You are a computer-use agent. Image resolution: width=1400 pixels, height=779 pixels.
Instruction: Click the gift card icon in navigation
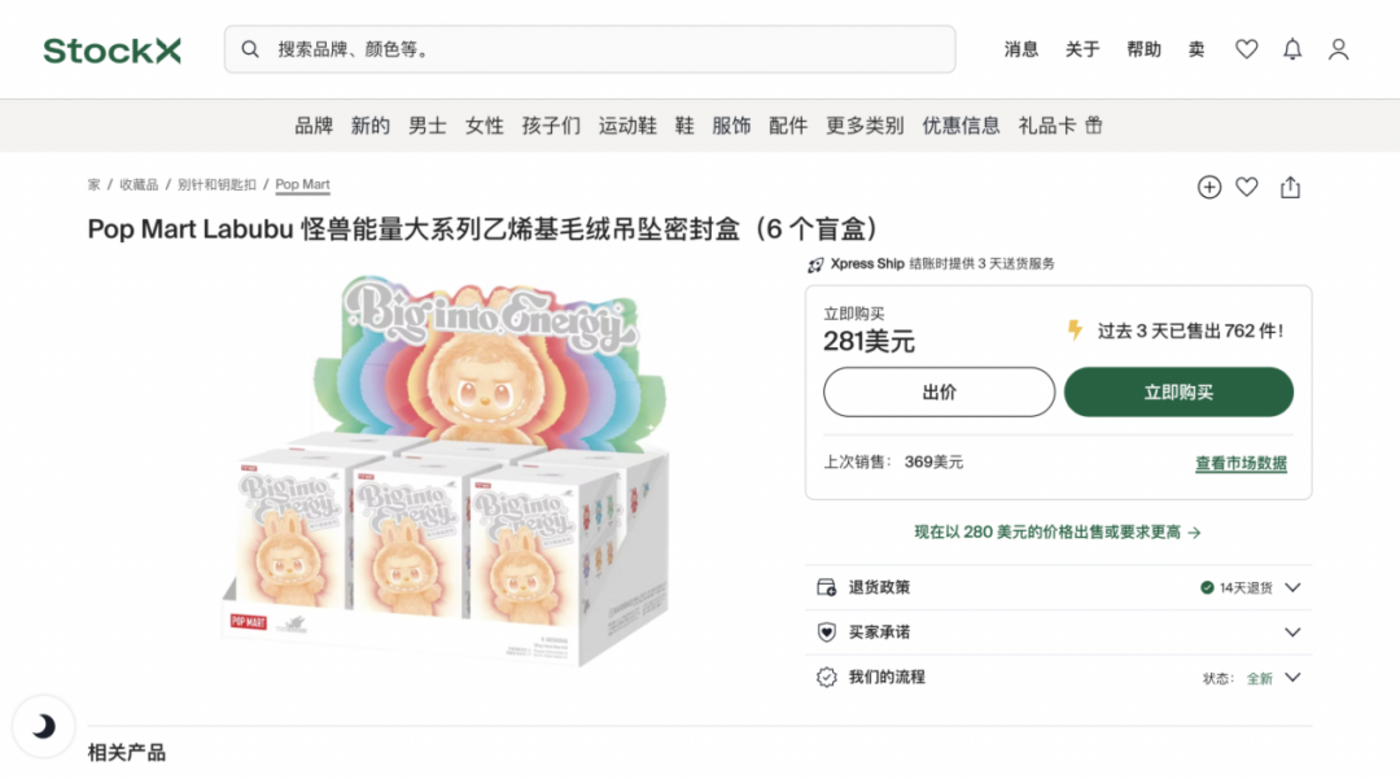pos(1094,126)
